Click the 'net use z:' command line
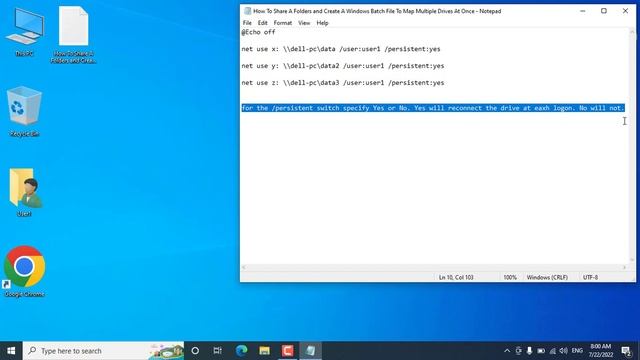This screenshot has width=640, height=360. 342,82
